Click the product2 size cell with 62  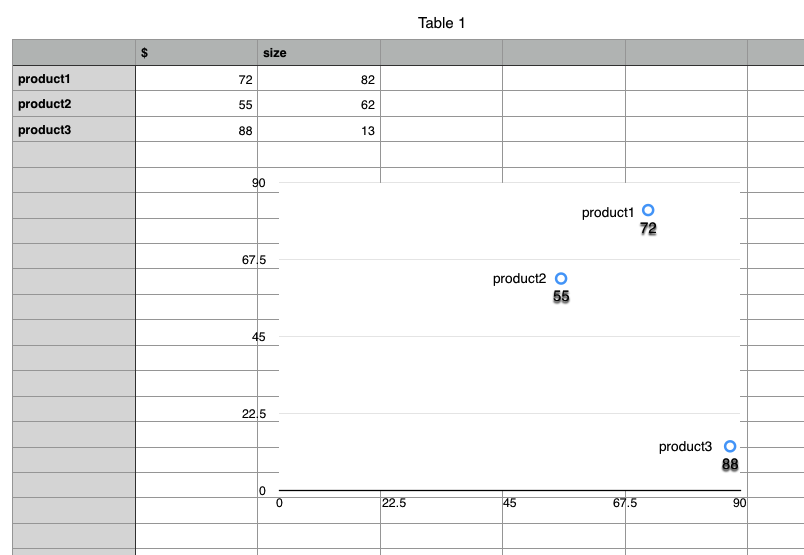318,104
